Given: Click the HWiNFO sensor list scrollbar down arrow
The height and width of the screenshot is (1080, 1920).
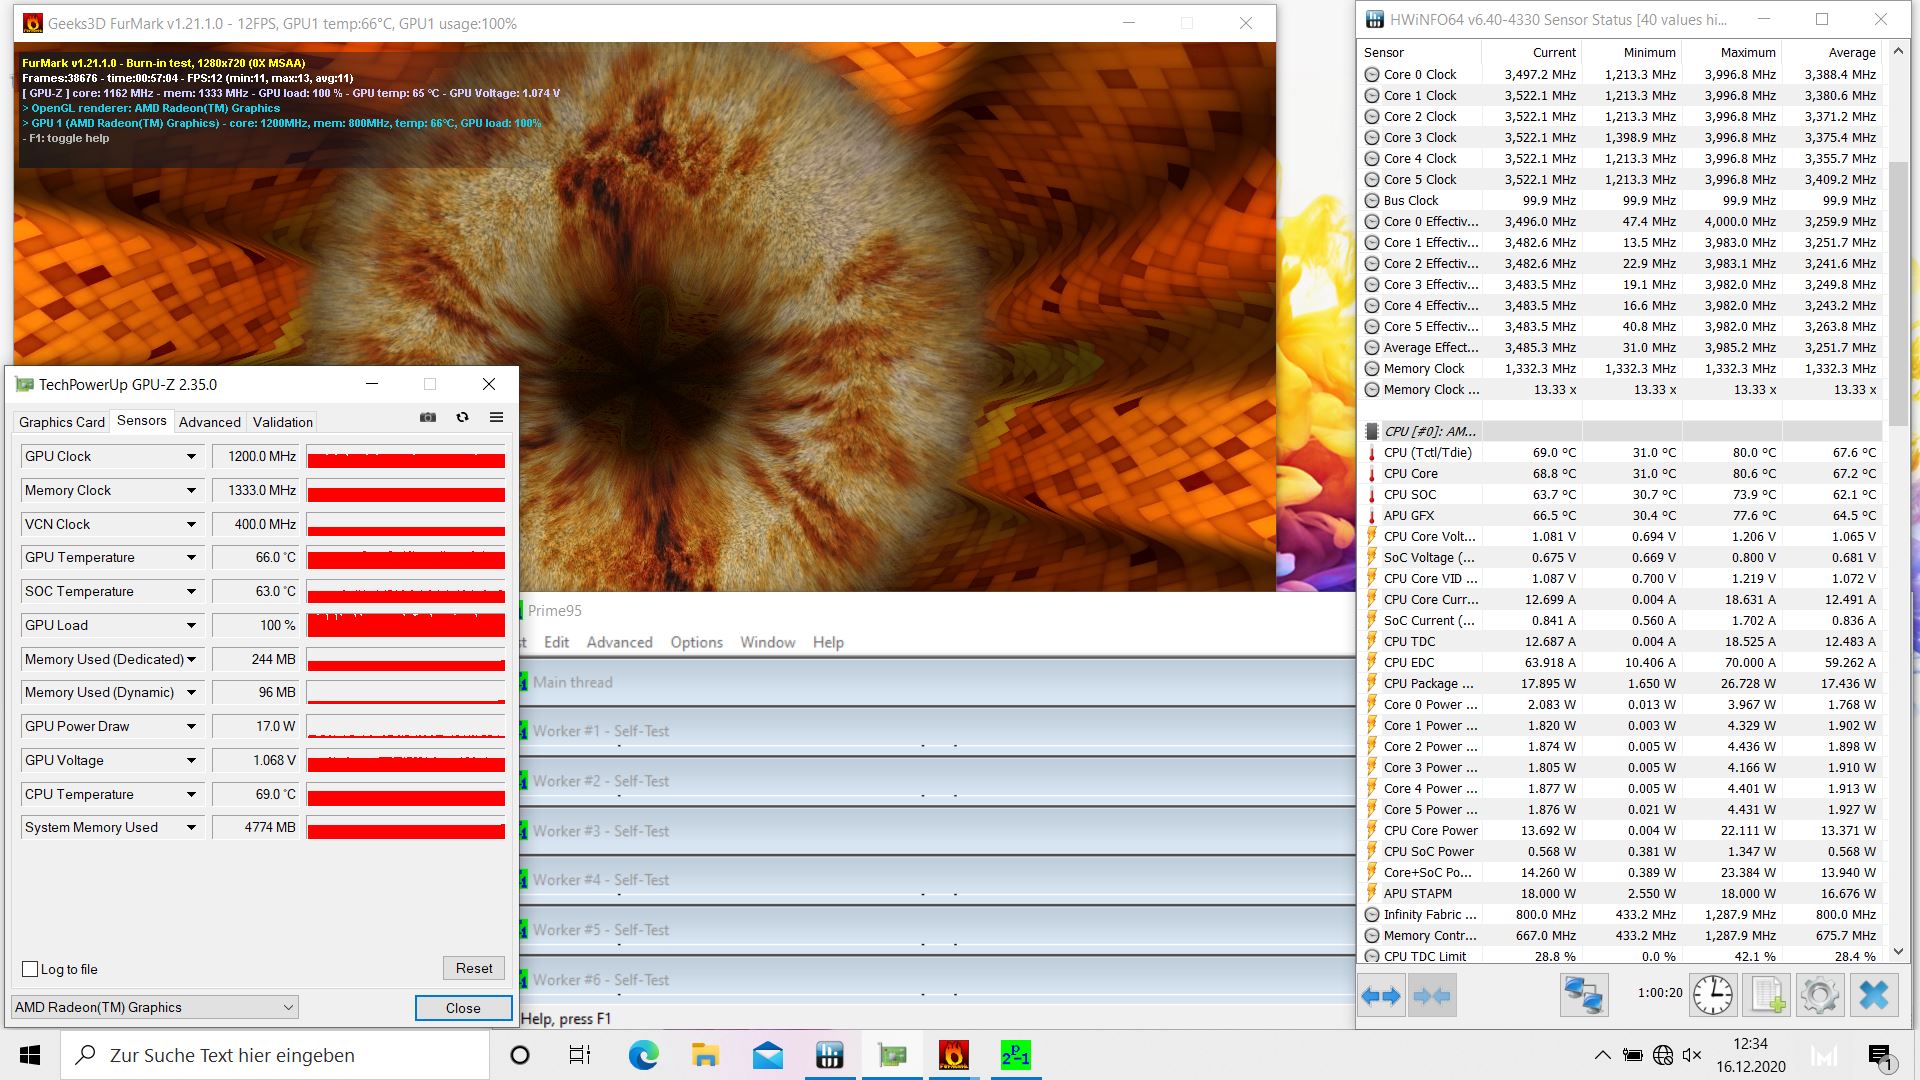Looking at the screenshot, I should tap(1898, 952).
